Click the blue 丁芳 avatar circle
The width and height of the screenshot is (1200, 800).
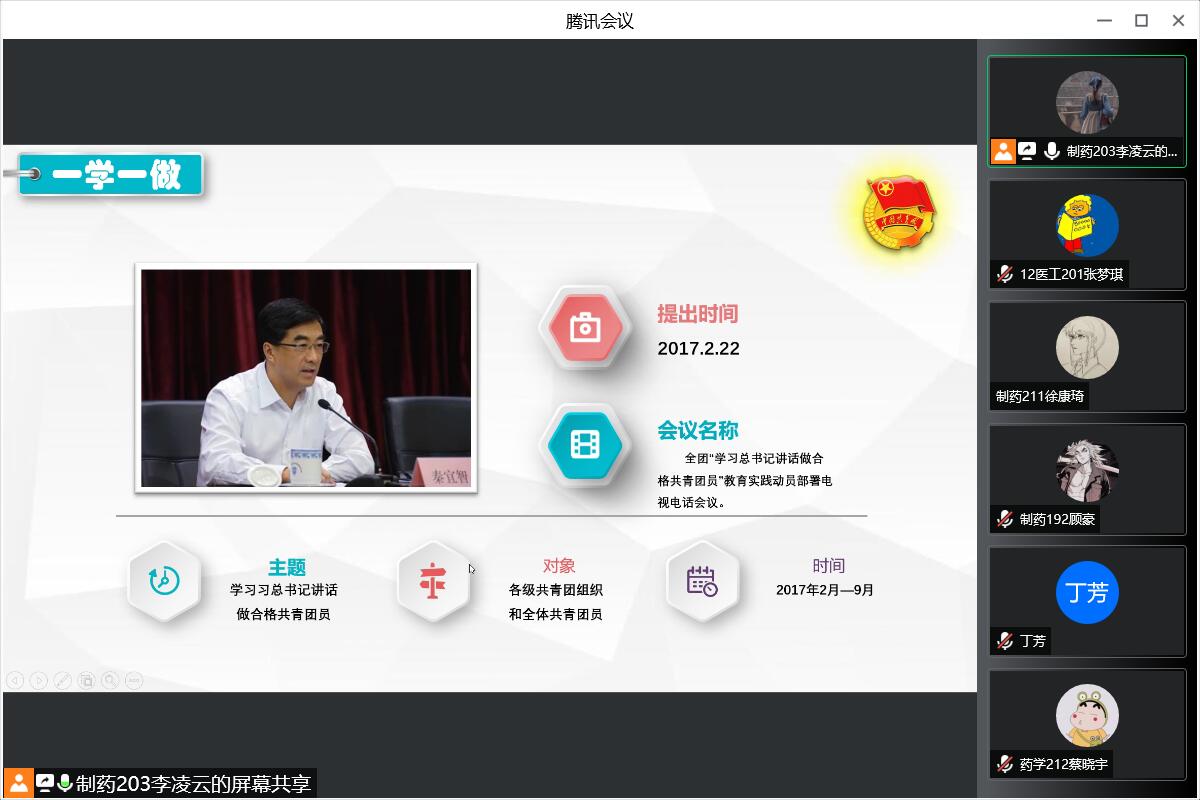1087,593
